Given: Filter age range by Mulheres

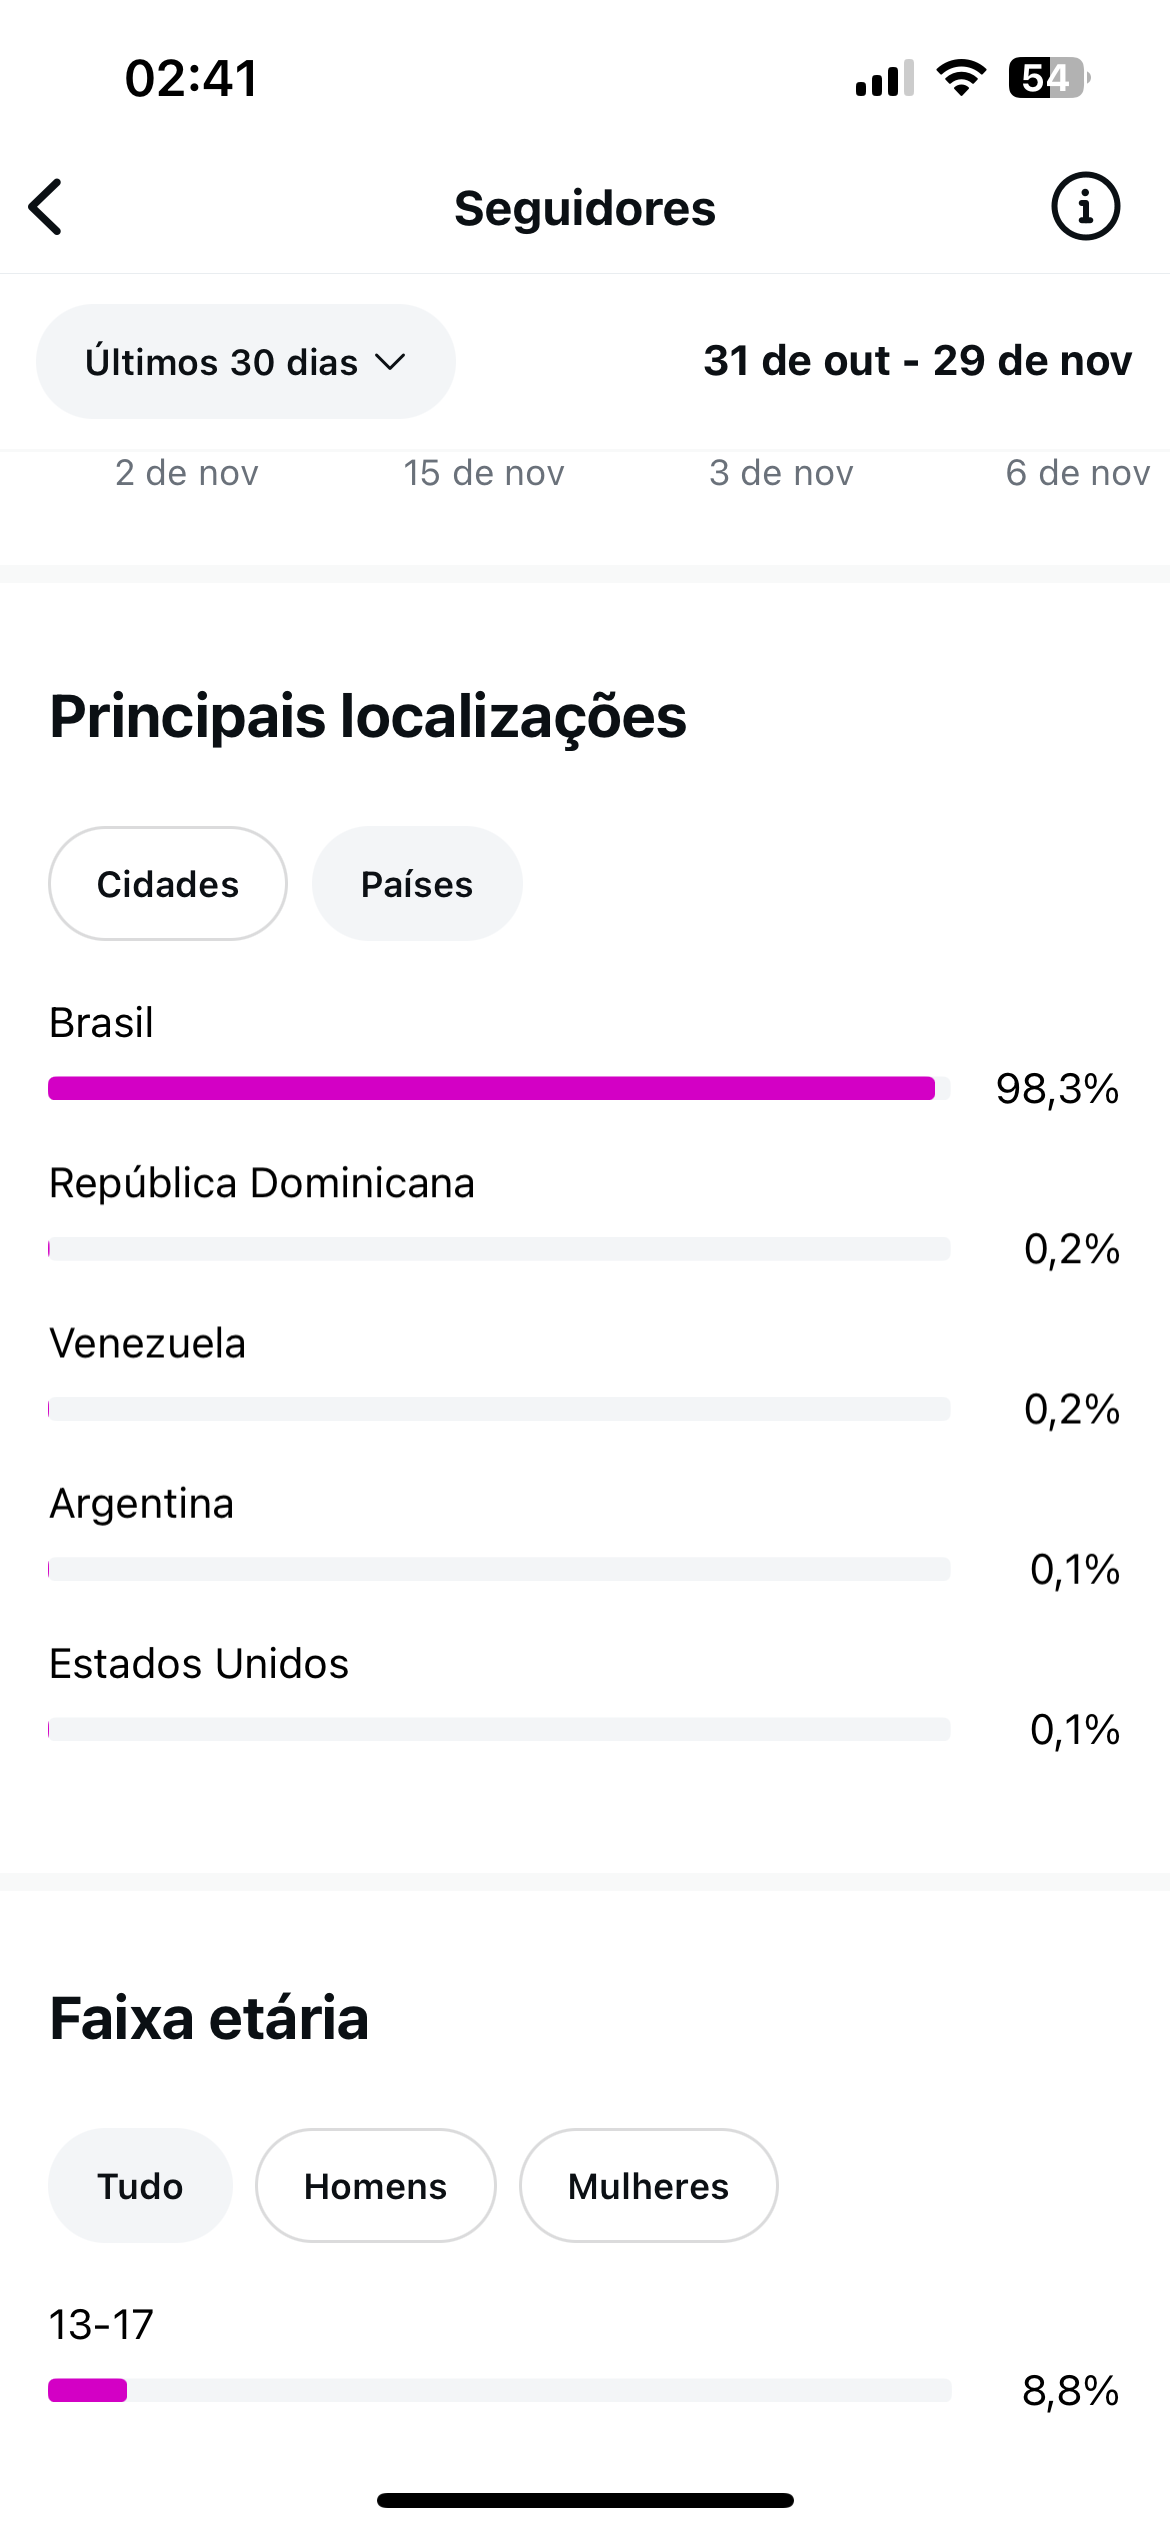Looking at the screenshot, I should pos(648,2186).
